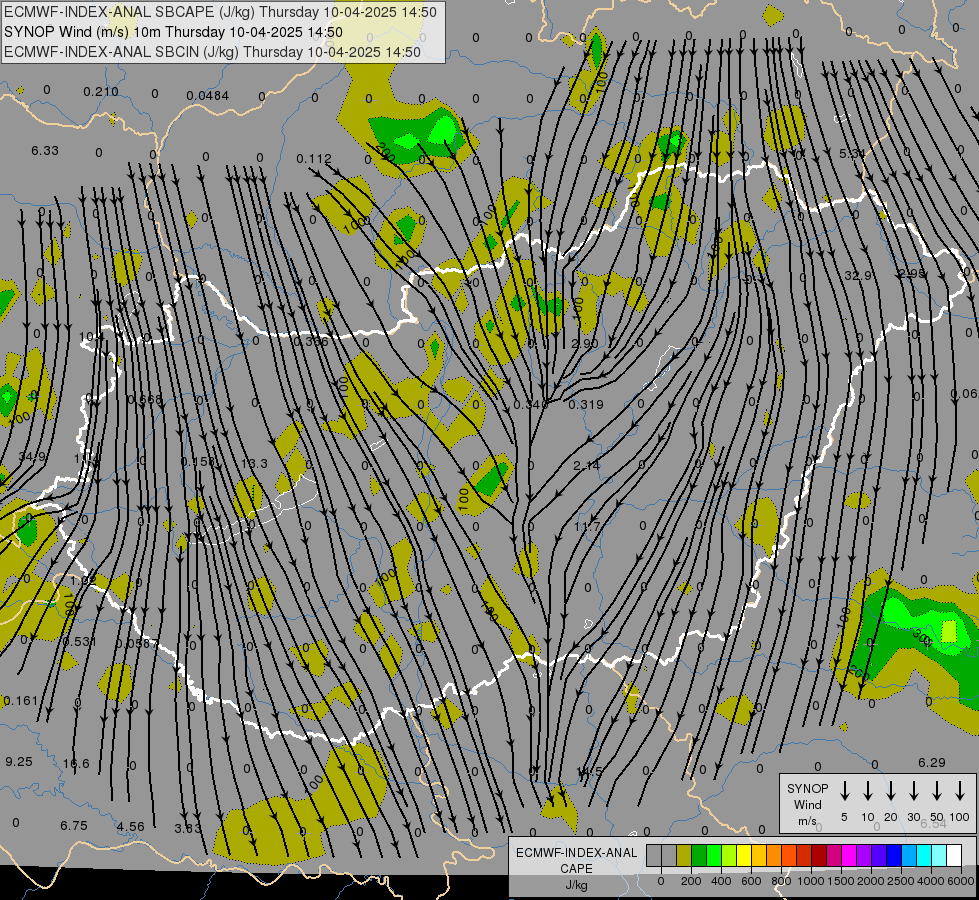979x900 pixels.
Task: Click the 6.33 value on the map
Action: click(x=45, y=151)
